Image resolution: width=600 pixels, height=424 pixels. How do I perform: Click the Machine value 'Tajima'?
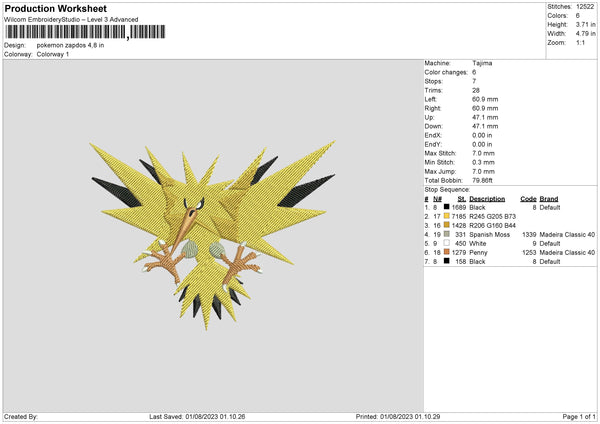coord(482,63)
